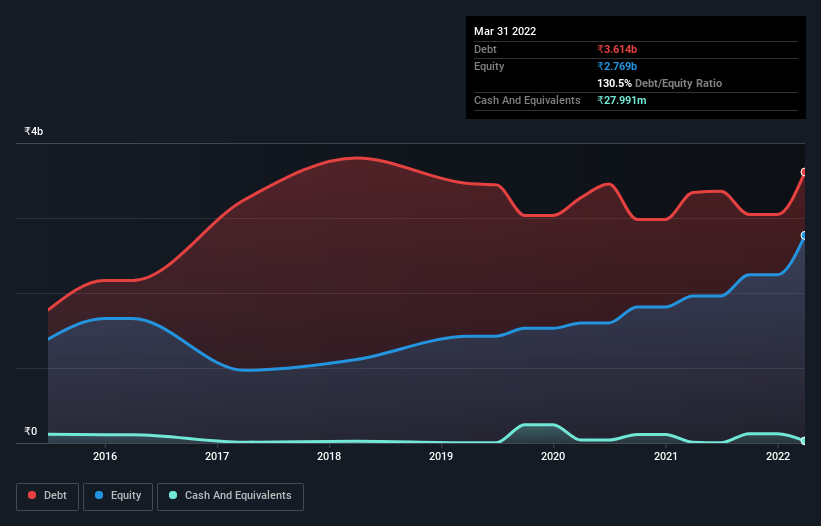Image resolution: width=821 pixels, height=526 pixels.
Task: Click the 2021 x-axis label
Action: 665,456
